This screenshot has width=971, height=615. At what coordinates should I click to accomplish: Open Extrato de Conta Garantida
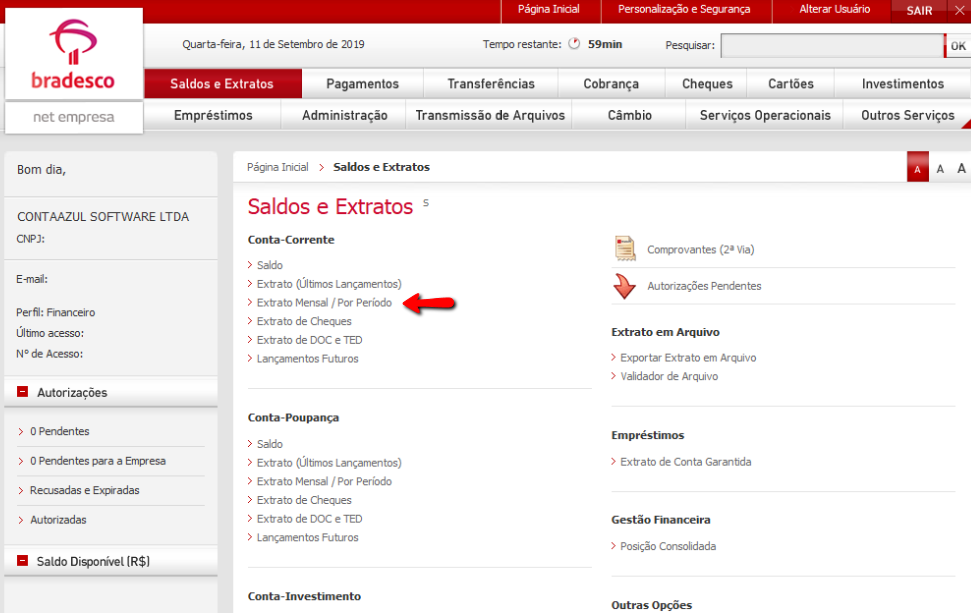(x=686, y=461)
